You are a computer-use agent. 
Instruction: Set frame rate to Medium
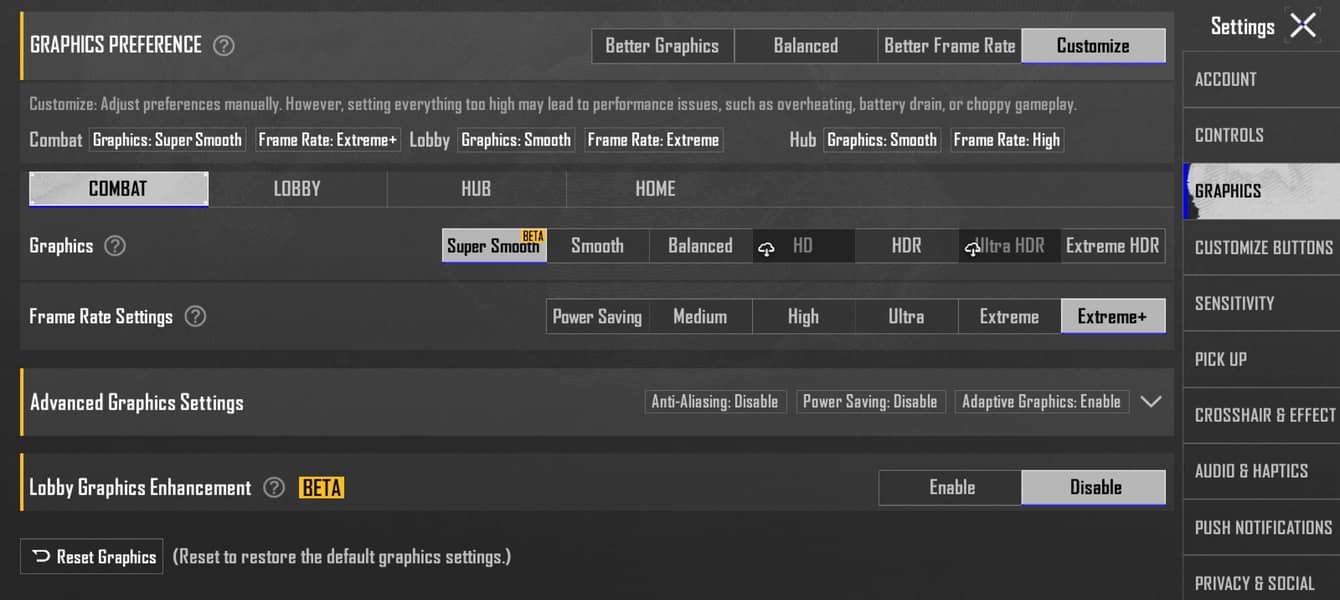tap(700, 317)
